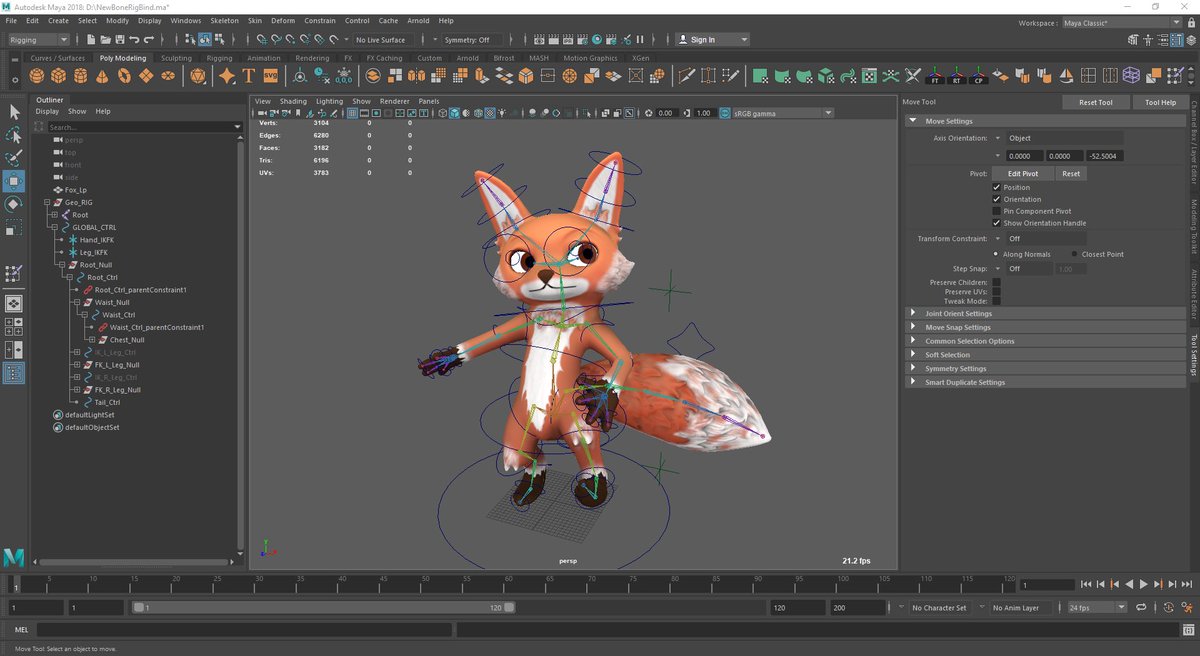Screen dimensions: 1200x656
Task: Open the Skeleton menu
Action: pos(224,20)
